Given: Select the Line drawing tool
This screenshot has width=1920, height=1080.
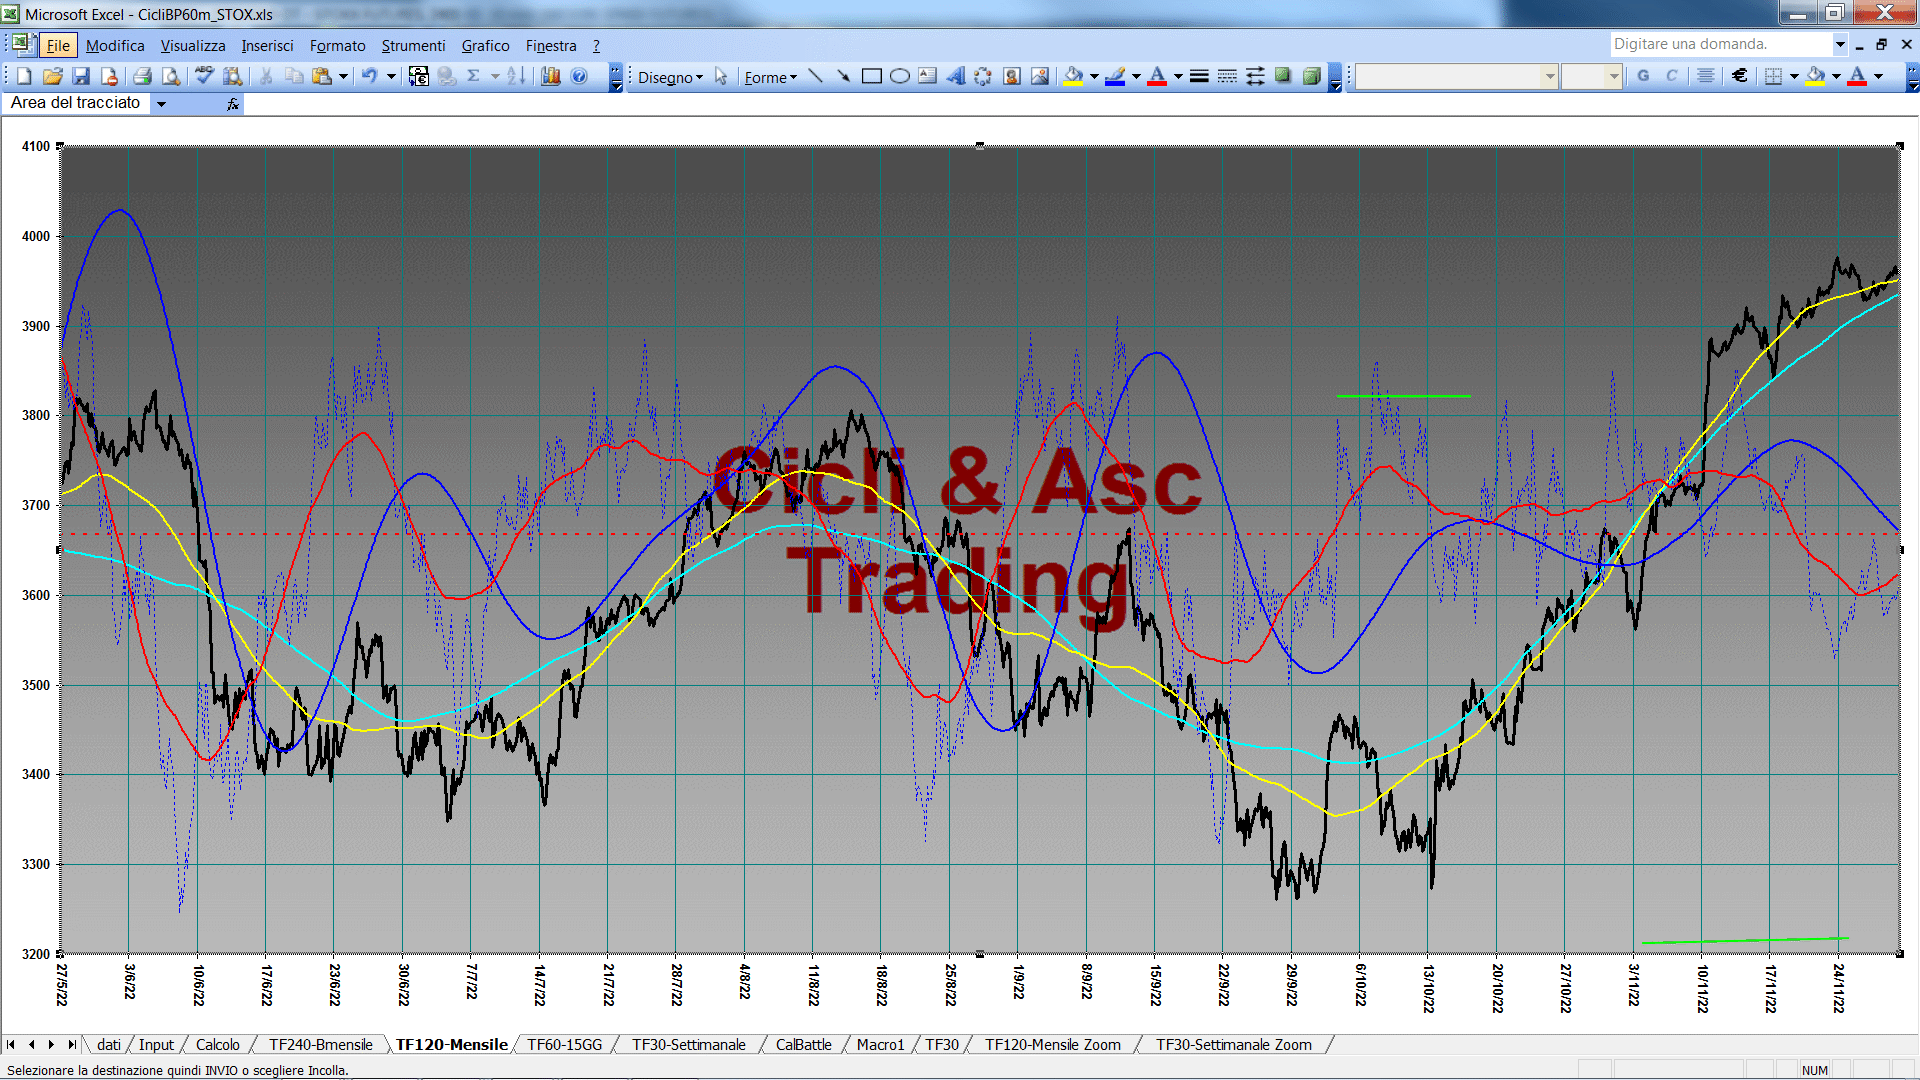Looking at the screenshot, I should point(815,76).
